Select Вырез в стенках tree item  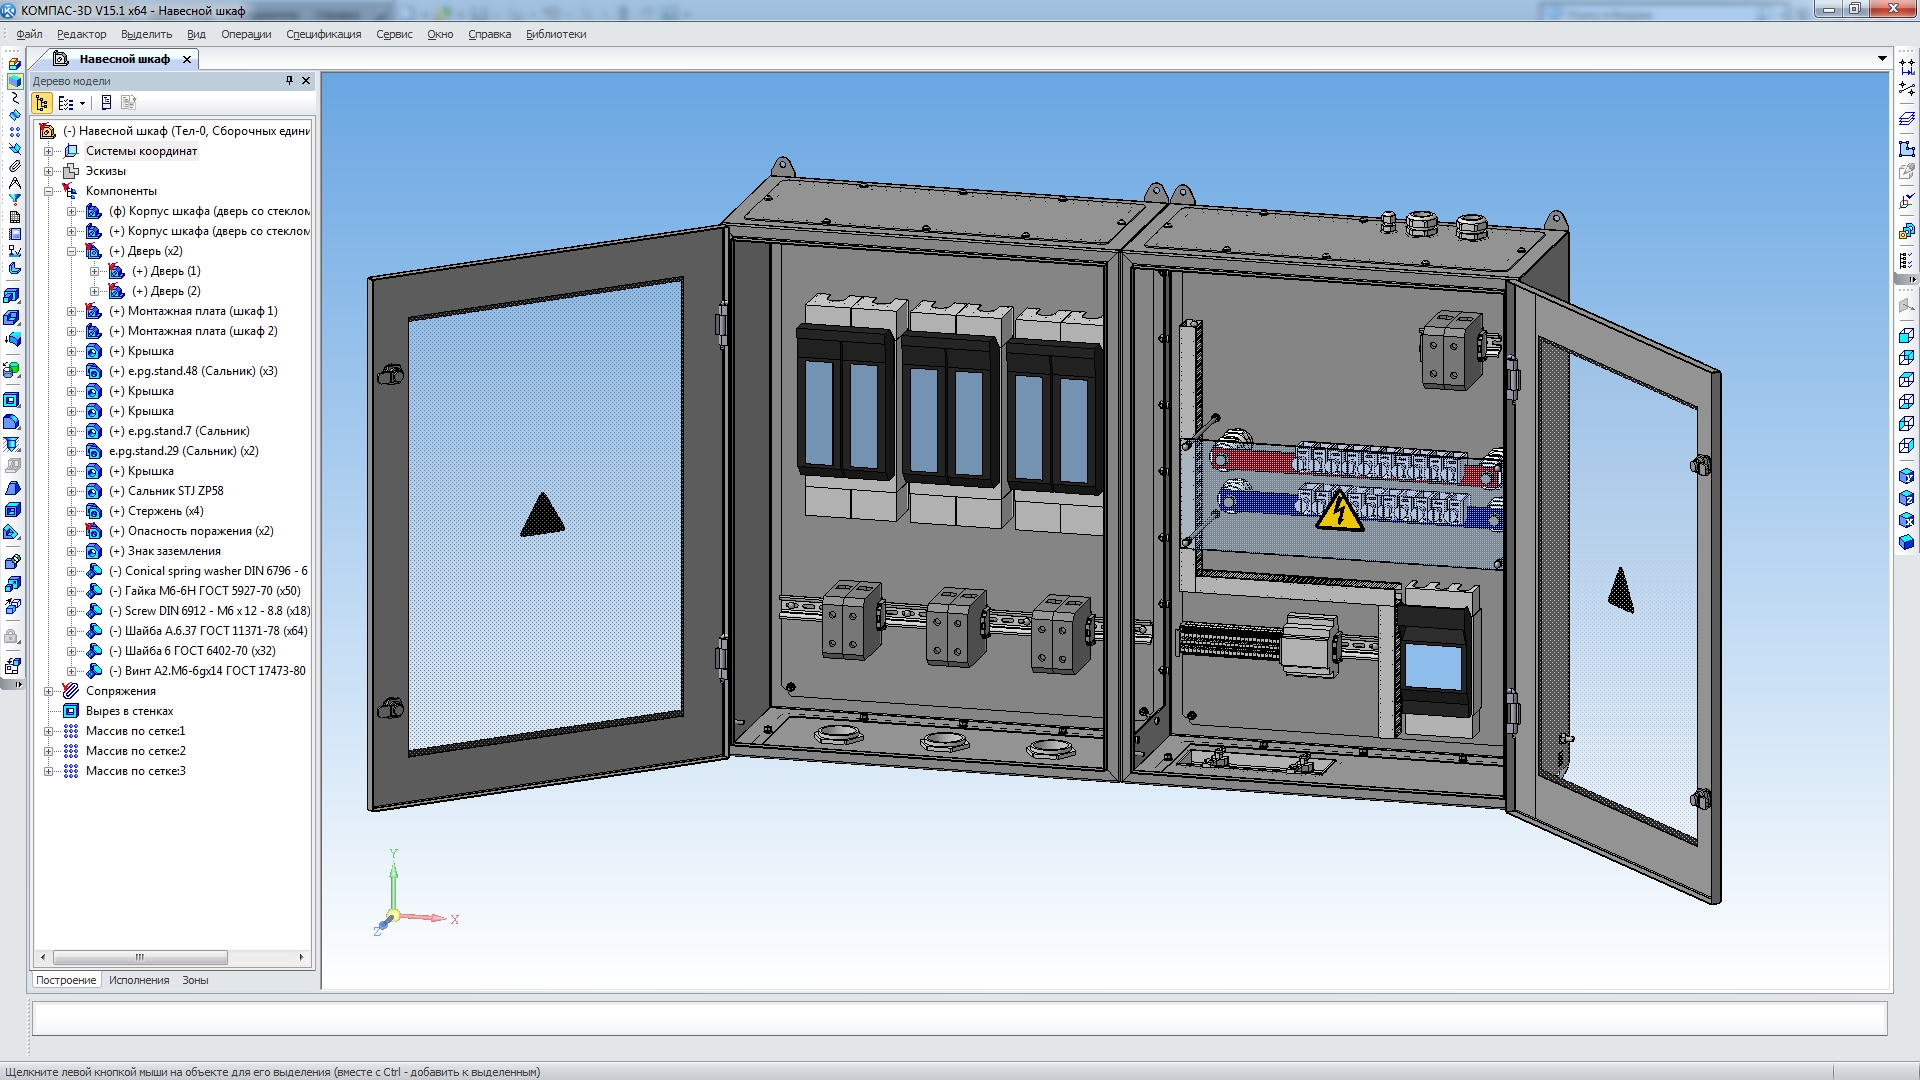point(129,711)
